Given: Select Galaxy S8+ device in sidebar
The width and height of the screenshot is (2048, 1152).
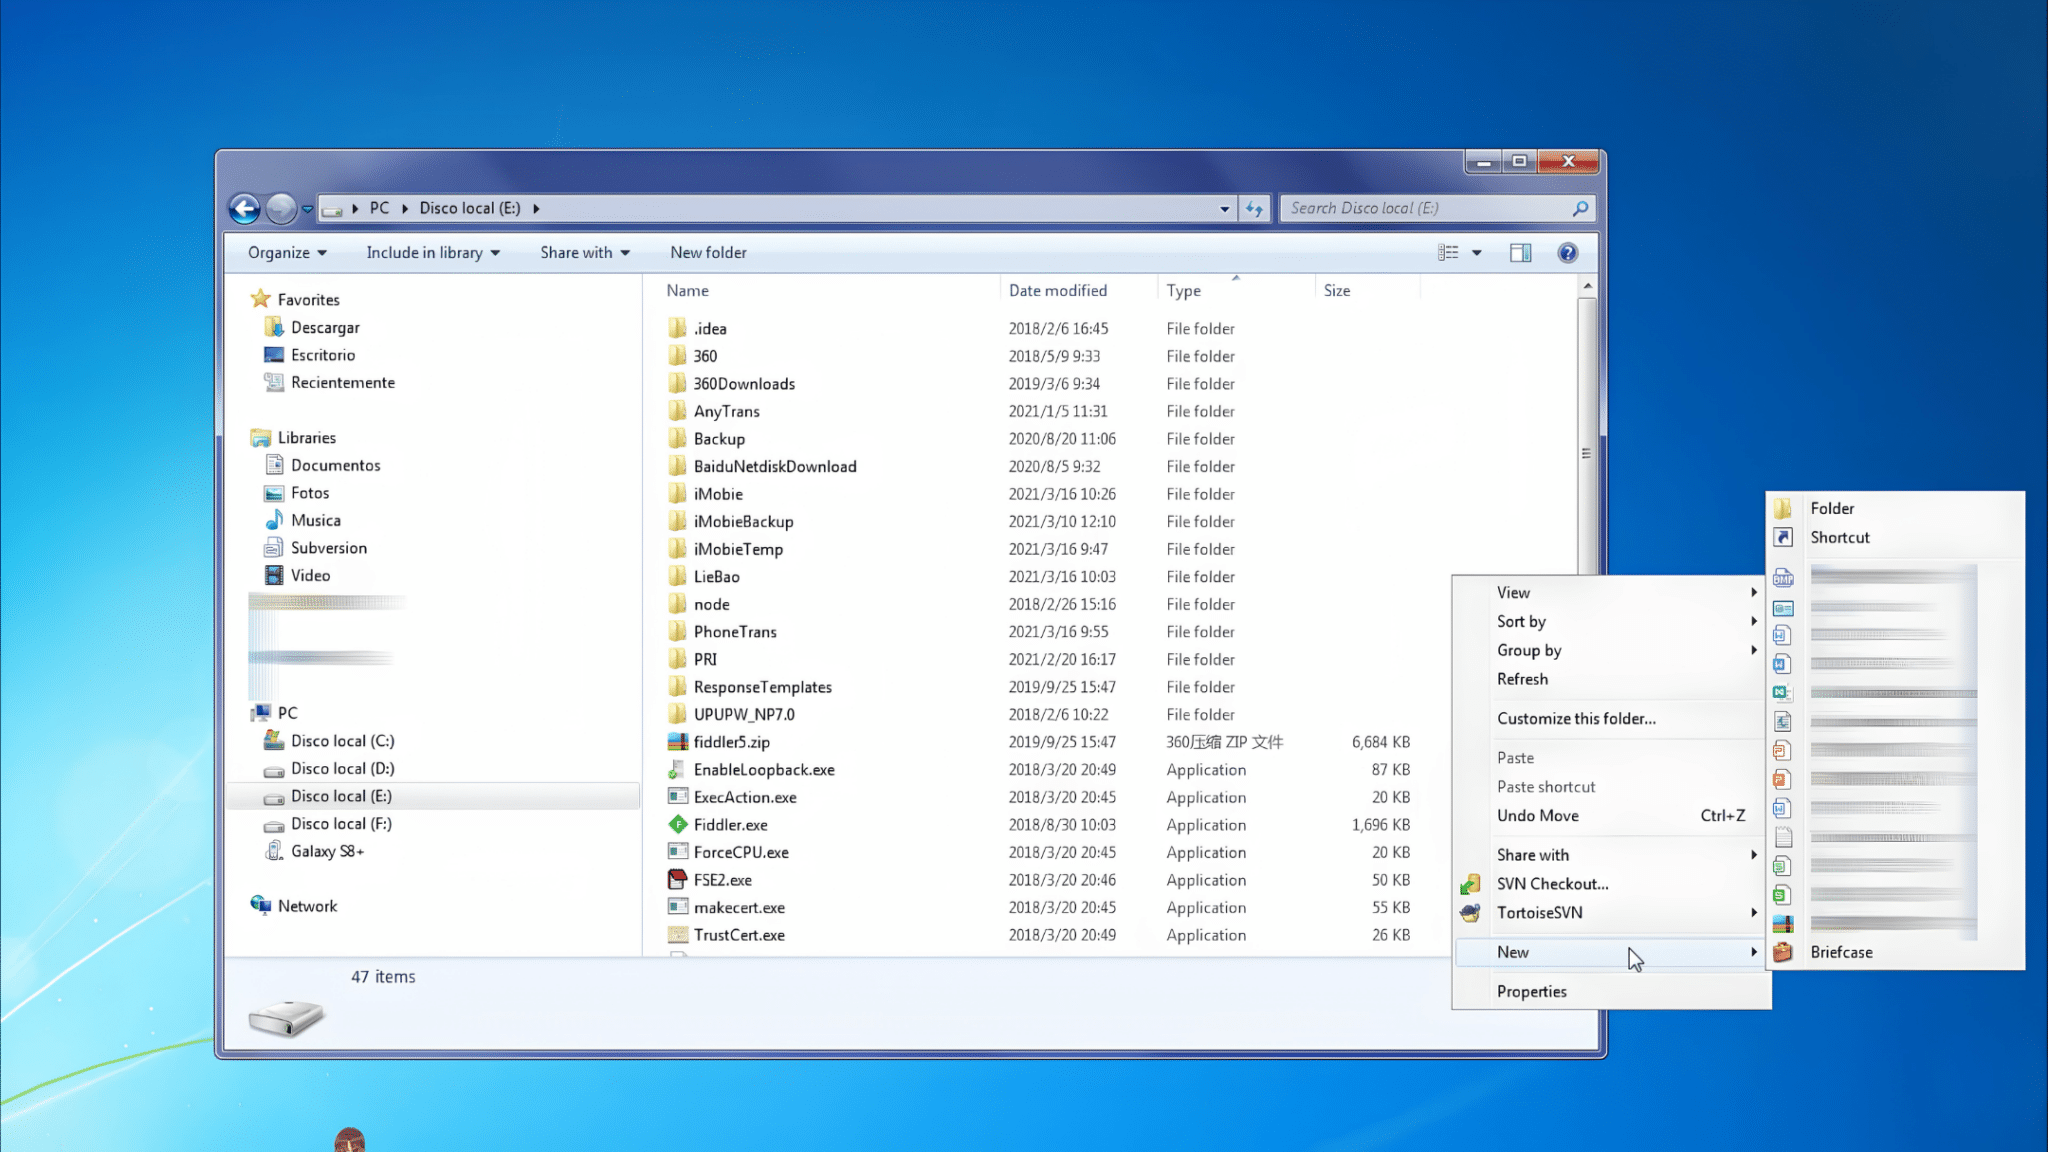Looking at the screenshot, I should (327, 852).
